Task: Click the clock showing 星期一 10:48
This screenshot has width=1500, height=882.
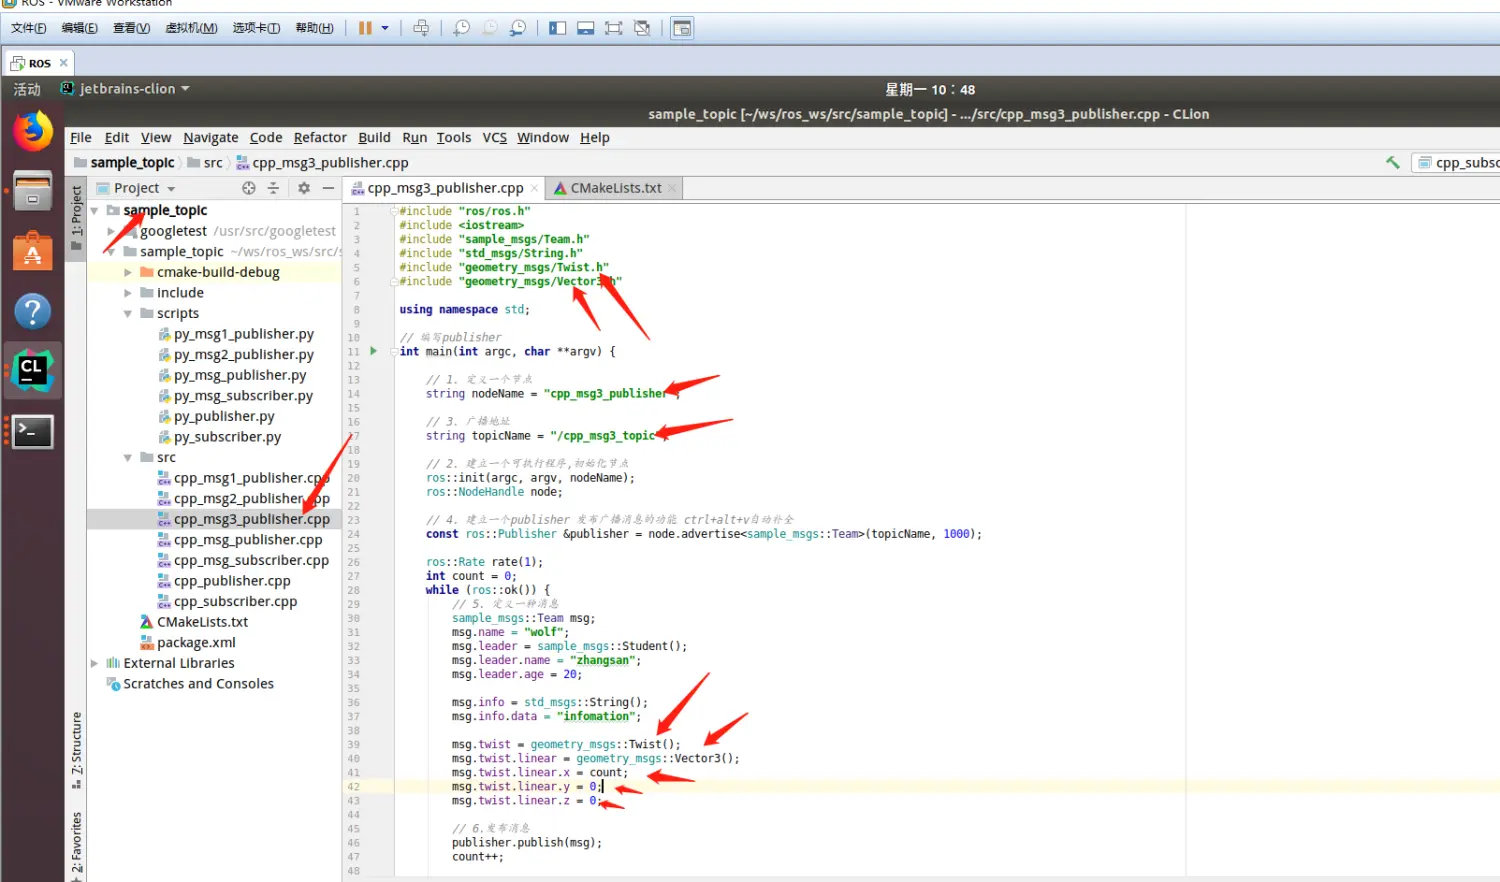Action: coord(930,89)
